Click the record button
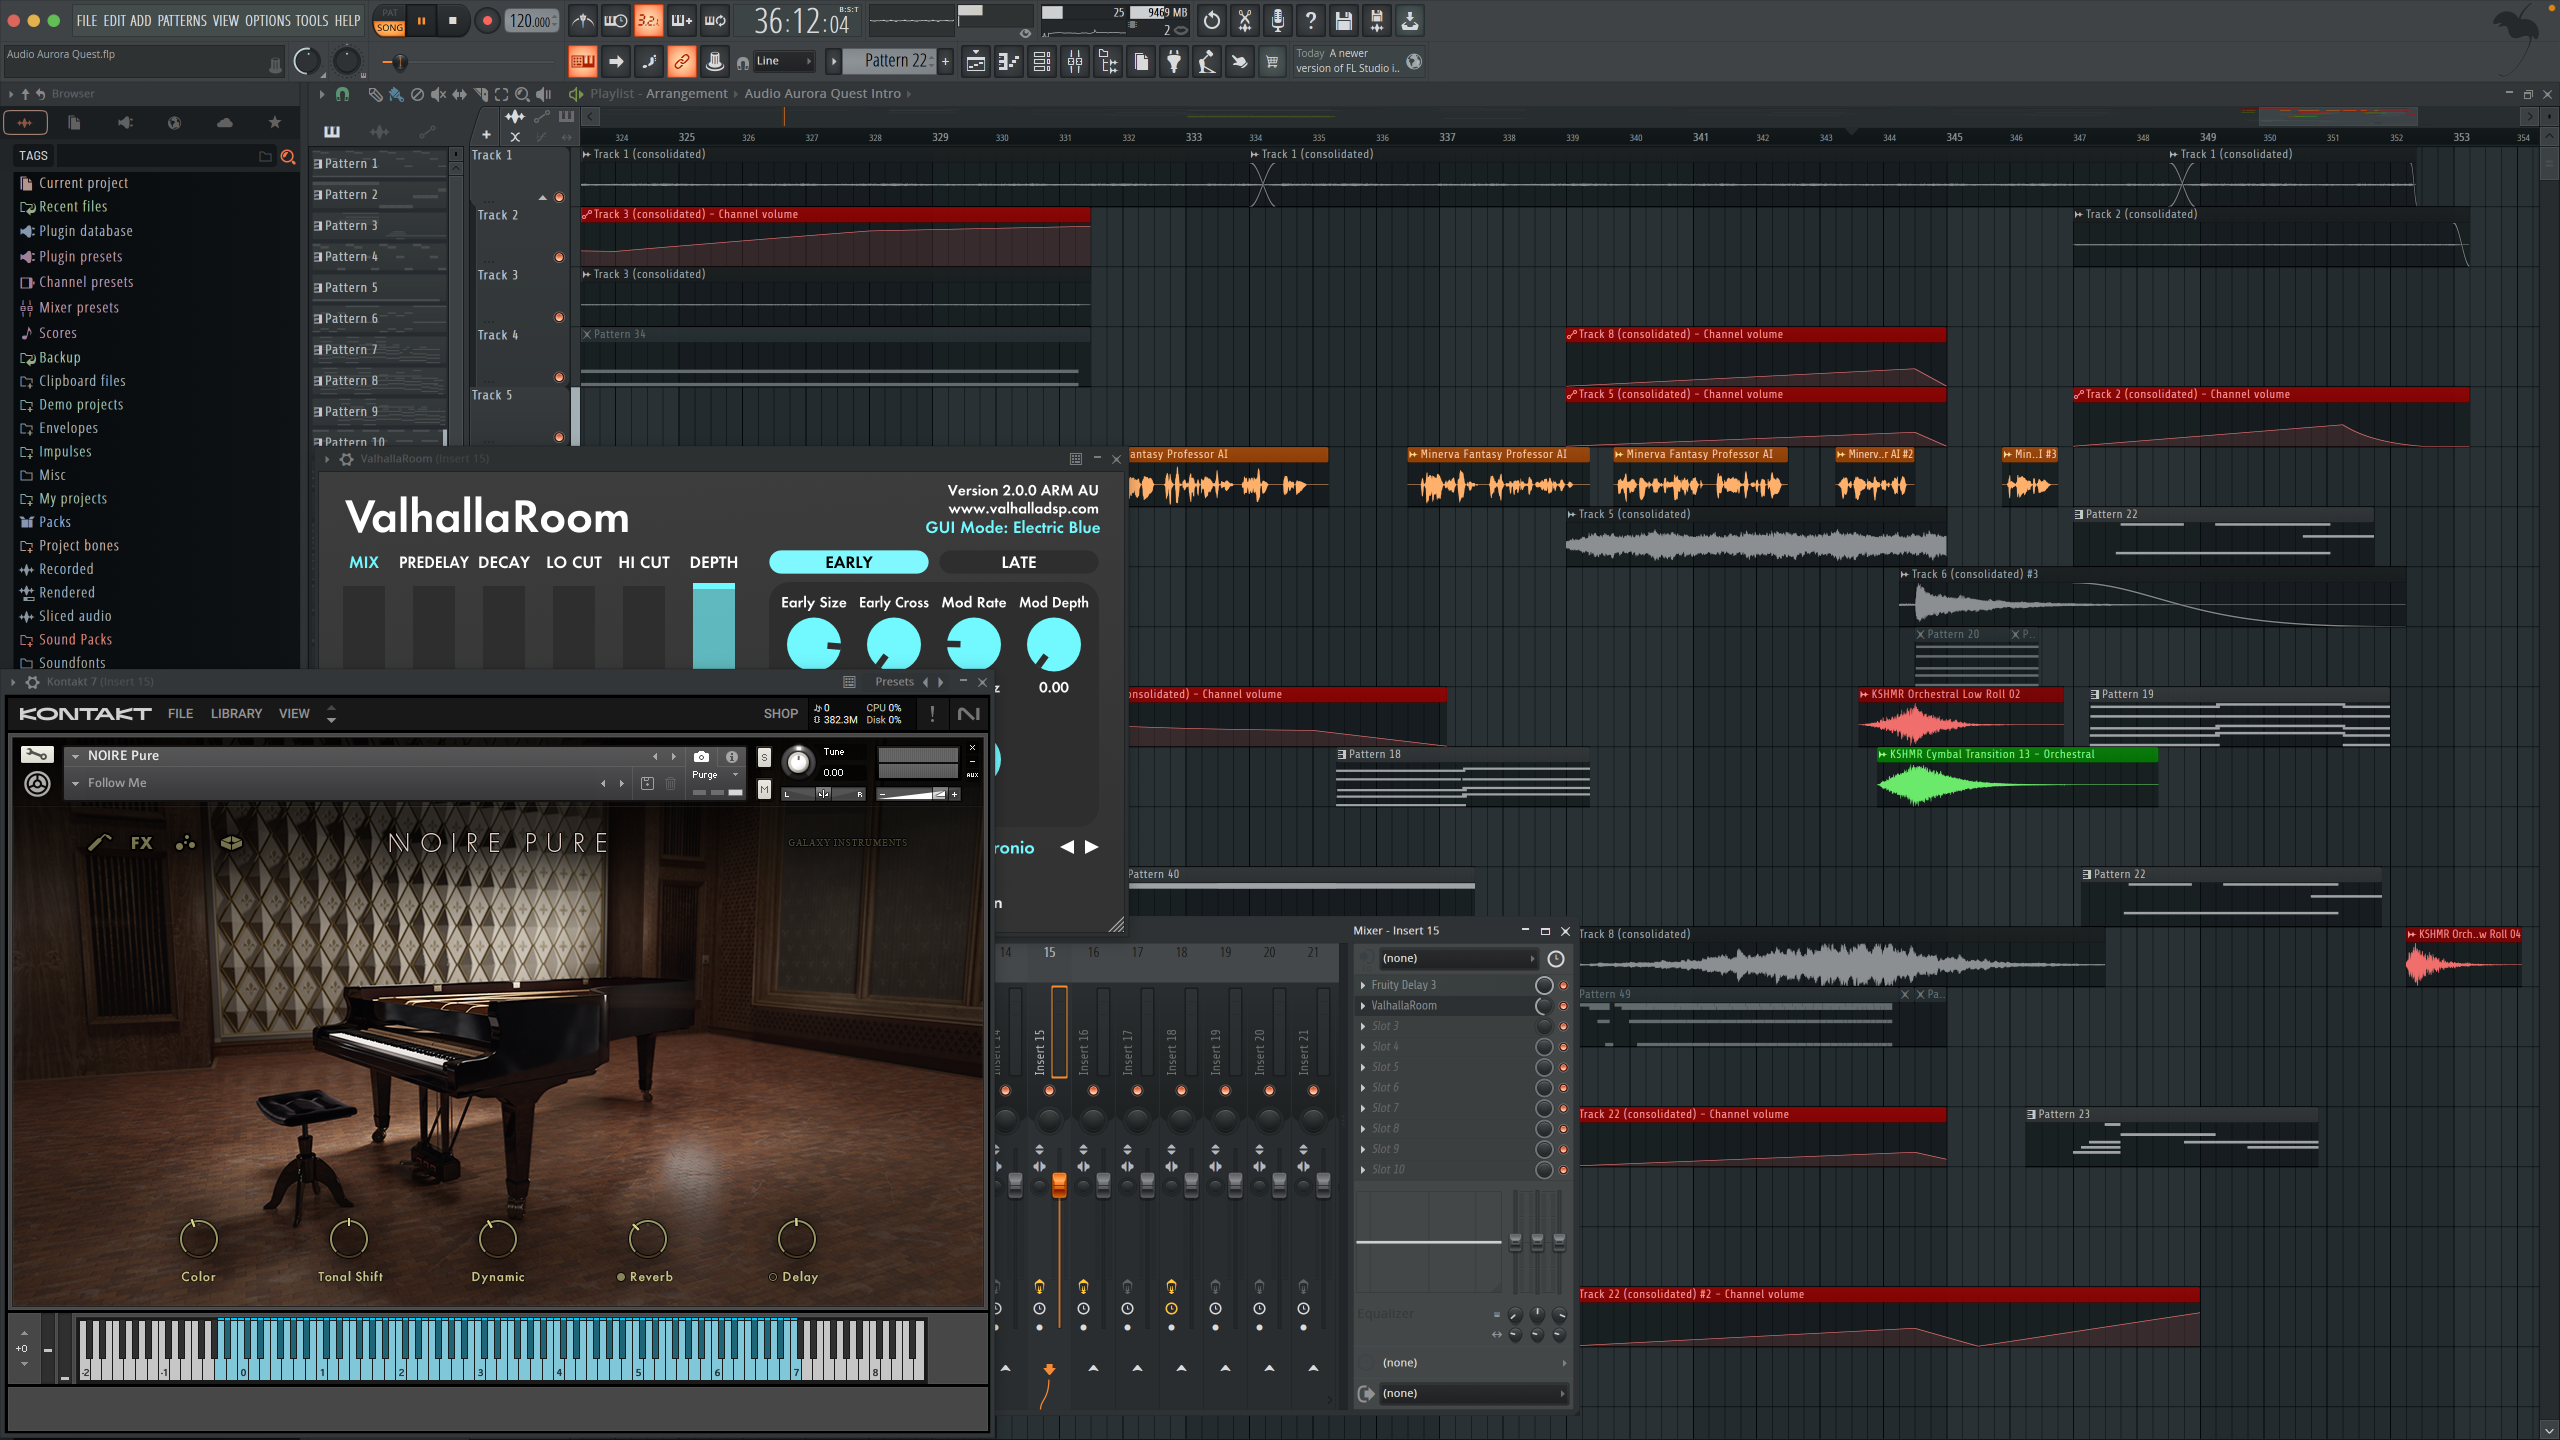The width and height of the screenshot is (2560, 1440). point(487,20)
